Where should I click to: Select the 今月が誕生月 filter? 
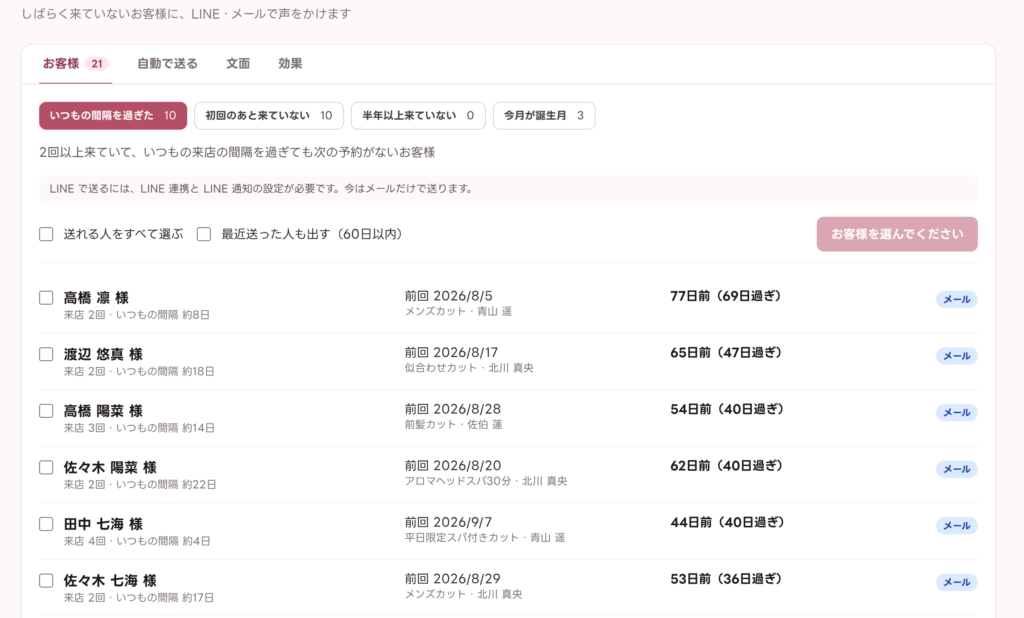(x=544, y=116)
